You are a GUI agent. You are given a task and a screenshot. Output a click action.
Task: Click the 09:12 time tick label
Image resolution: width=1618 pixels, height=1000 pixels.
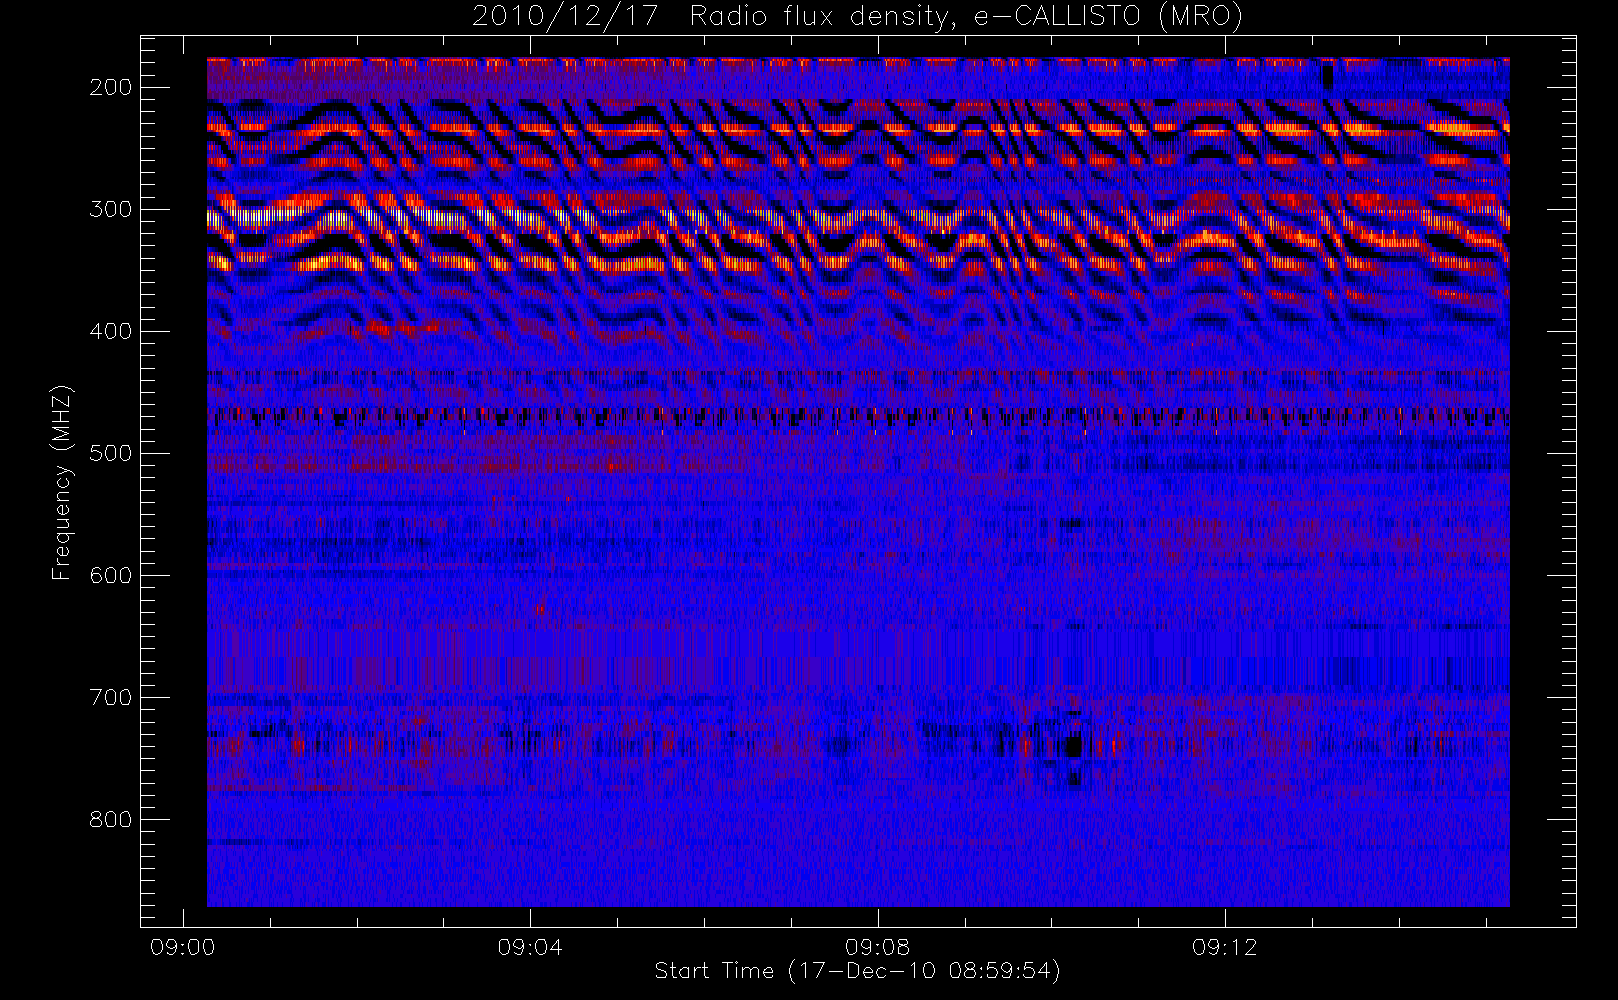coord(1225,947)
